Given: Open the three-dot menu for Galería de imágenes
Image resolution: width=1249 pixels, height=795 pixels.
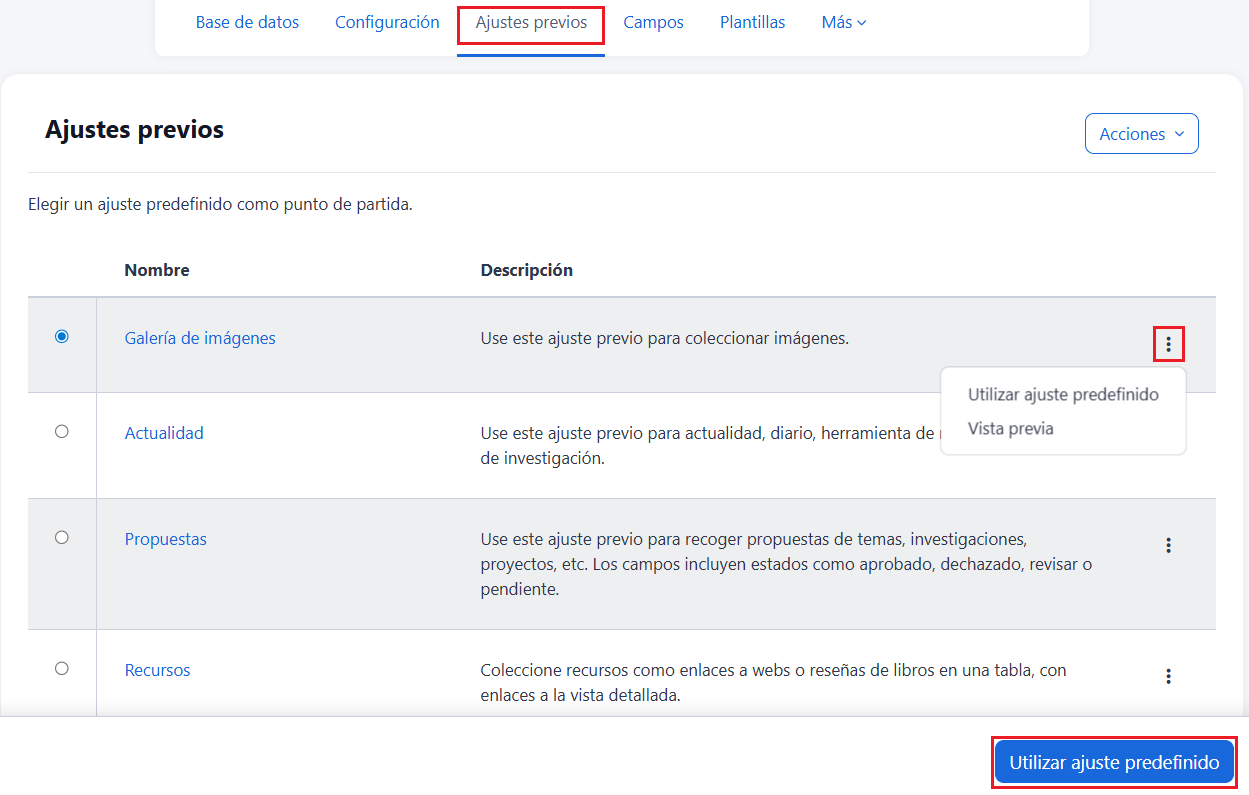Looking at the screenshot, I should [1168, 344].
